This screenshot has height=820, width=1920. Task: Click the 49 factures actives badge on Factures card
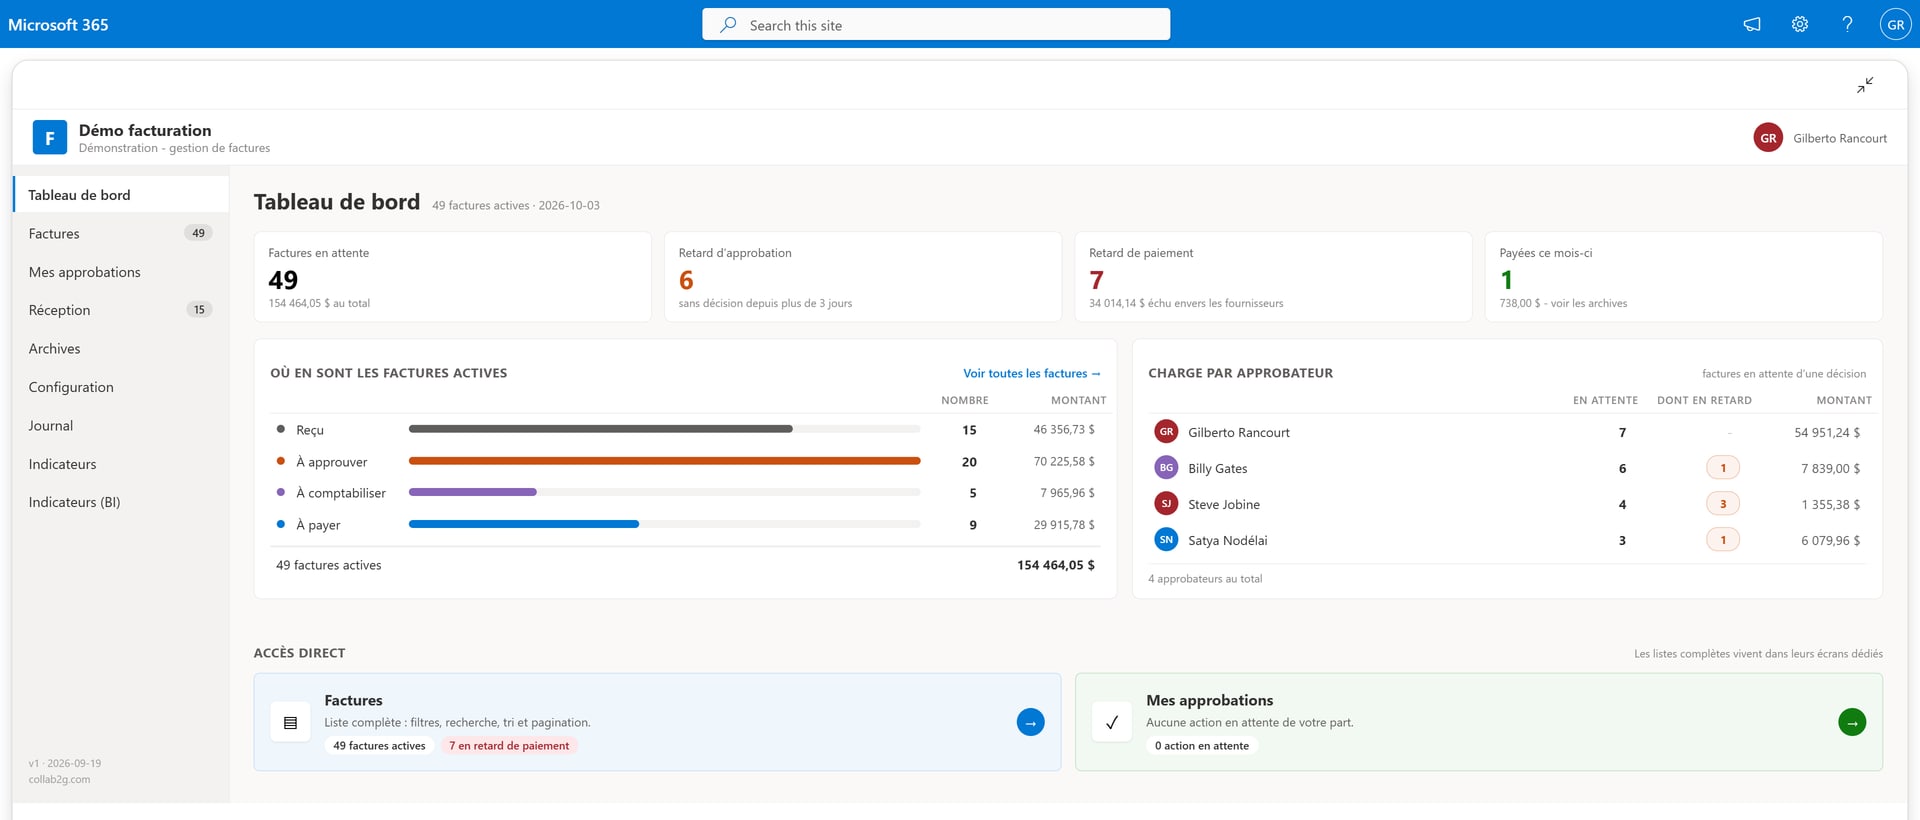point(379,746)
